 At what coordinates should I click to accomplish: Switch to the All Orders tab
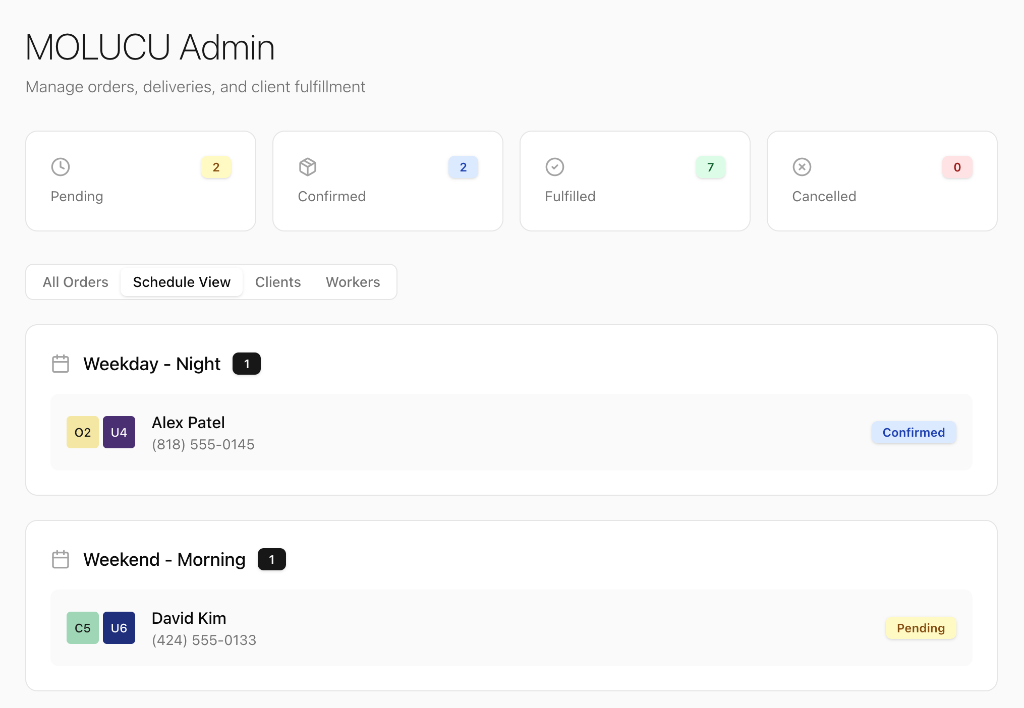coord(76,282)
